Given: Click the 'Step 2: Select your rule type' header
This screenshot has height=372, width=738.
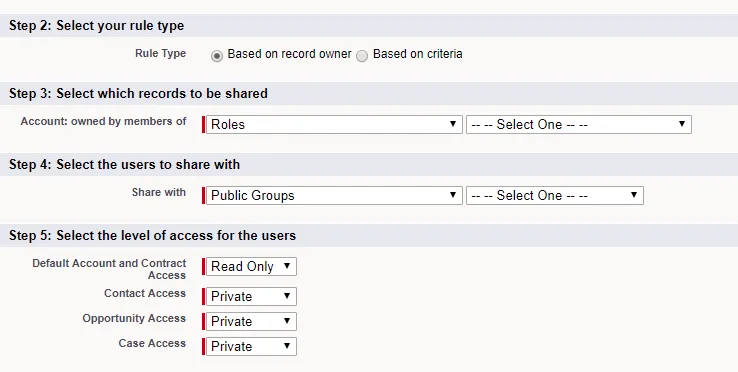Looking at the screenshot, I should point(96,25).
